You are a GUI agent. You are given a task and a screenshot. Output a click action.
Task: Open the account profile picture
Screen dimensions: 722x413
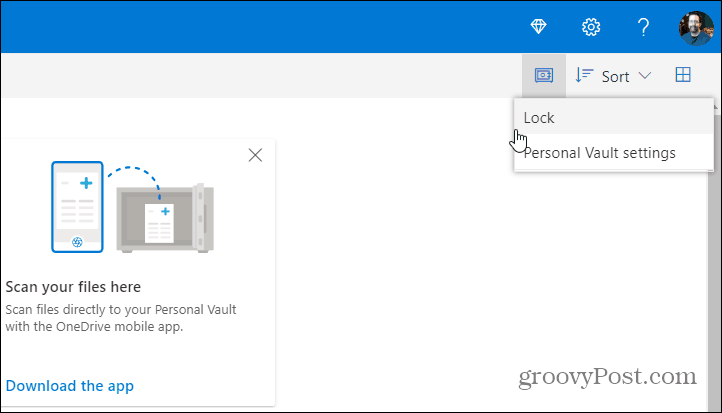[696, 28]
